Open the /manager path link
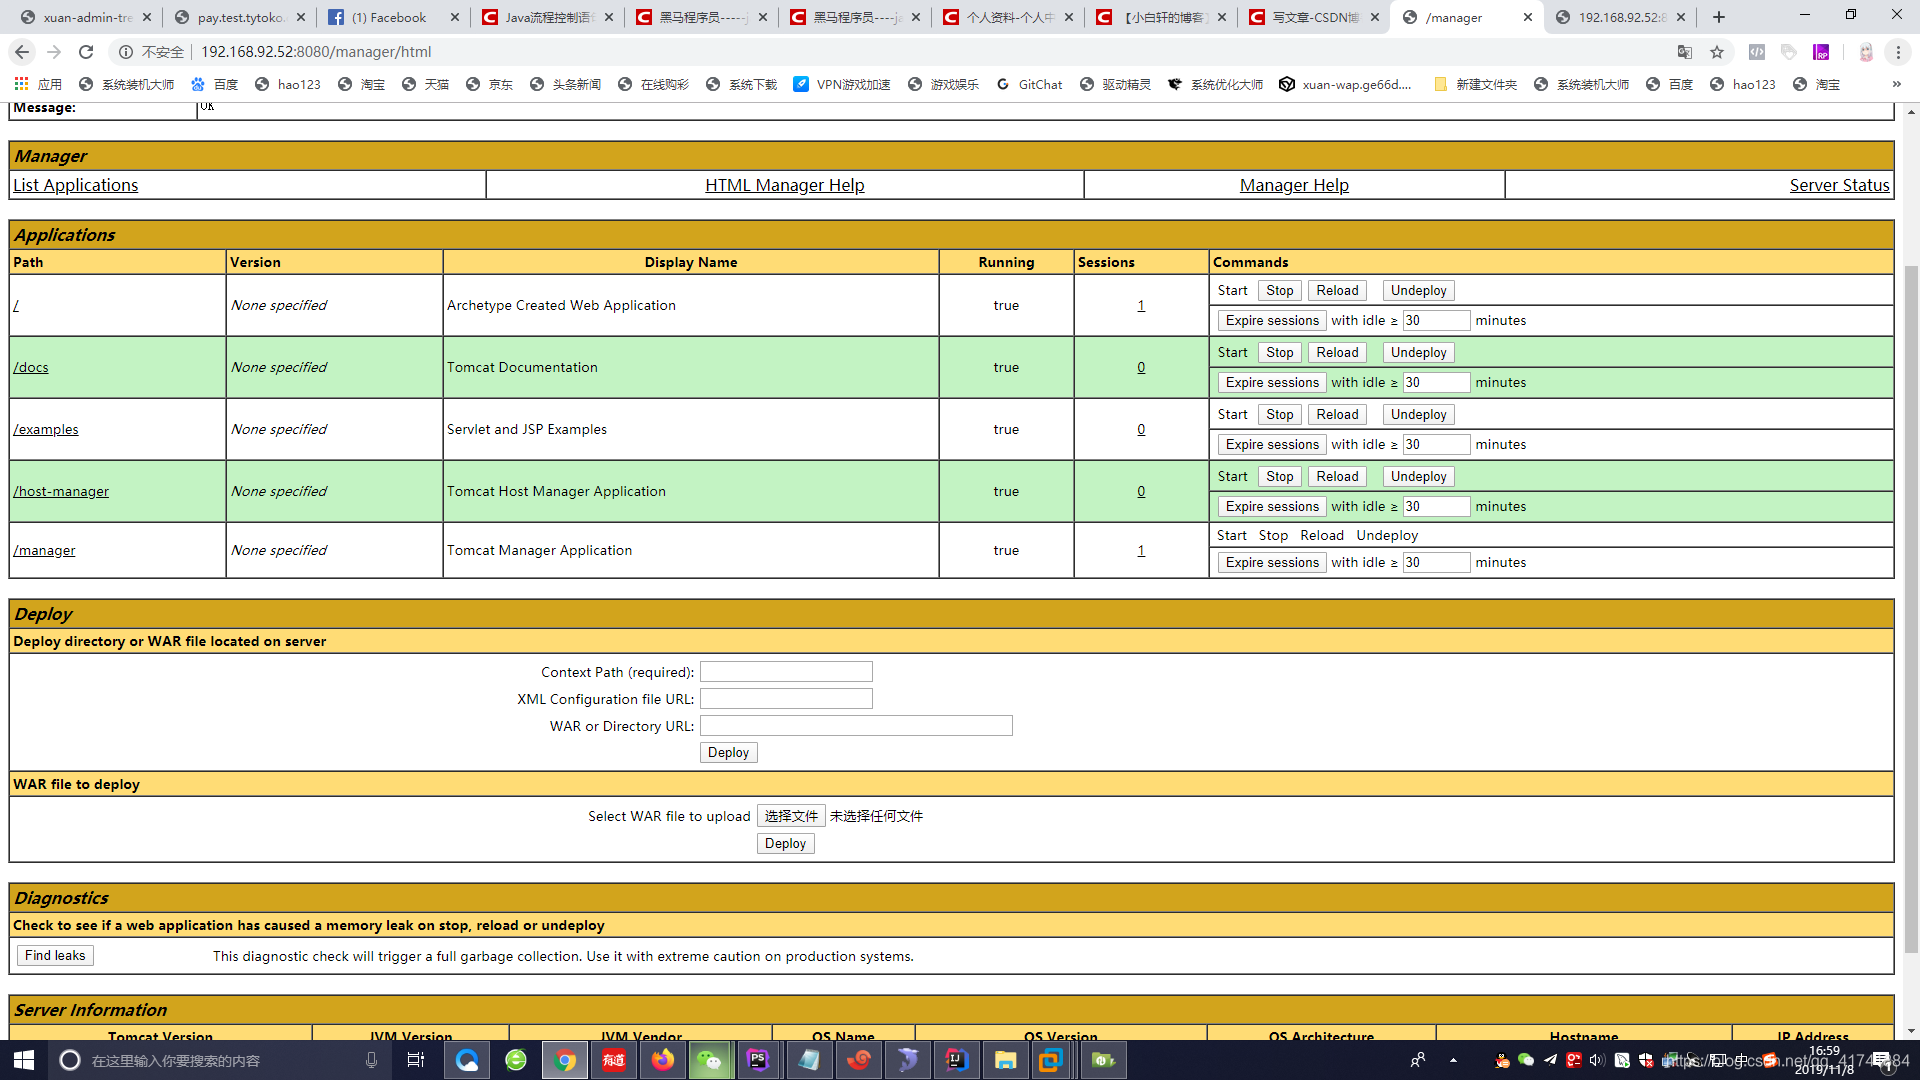Screen dimensions: 1920x1080 pos(44,550)
